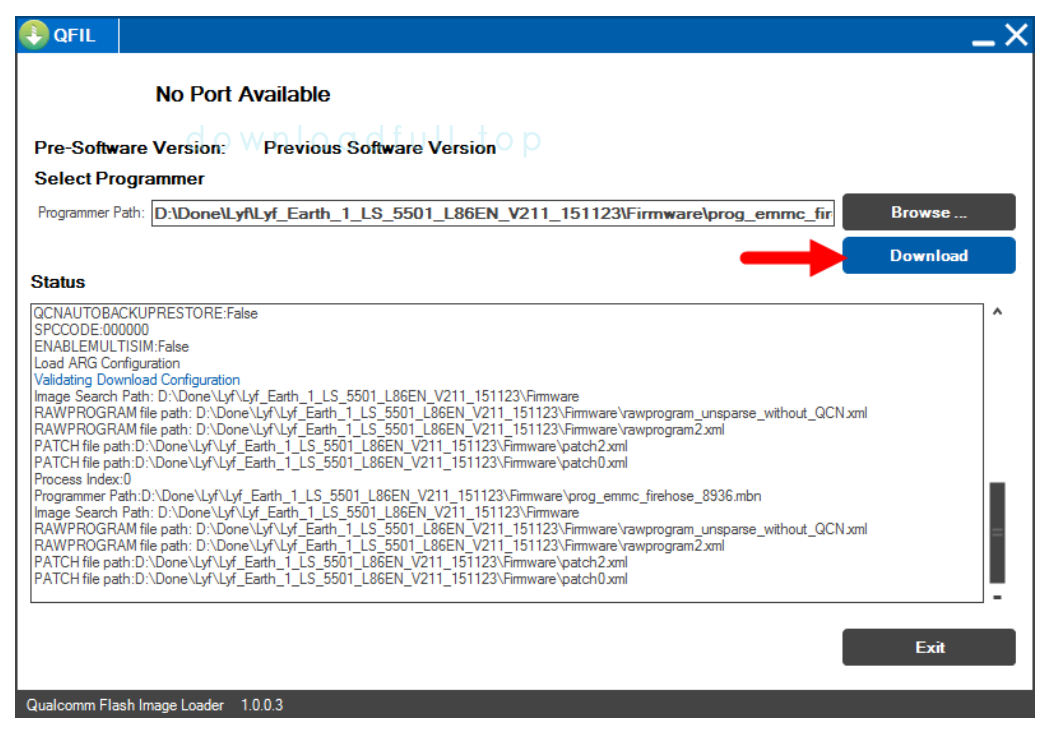The image size is (1052, 736).
Task: Click the 'Status' heading
Action: (58, 282)
